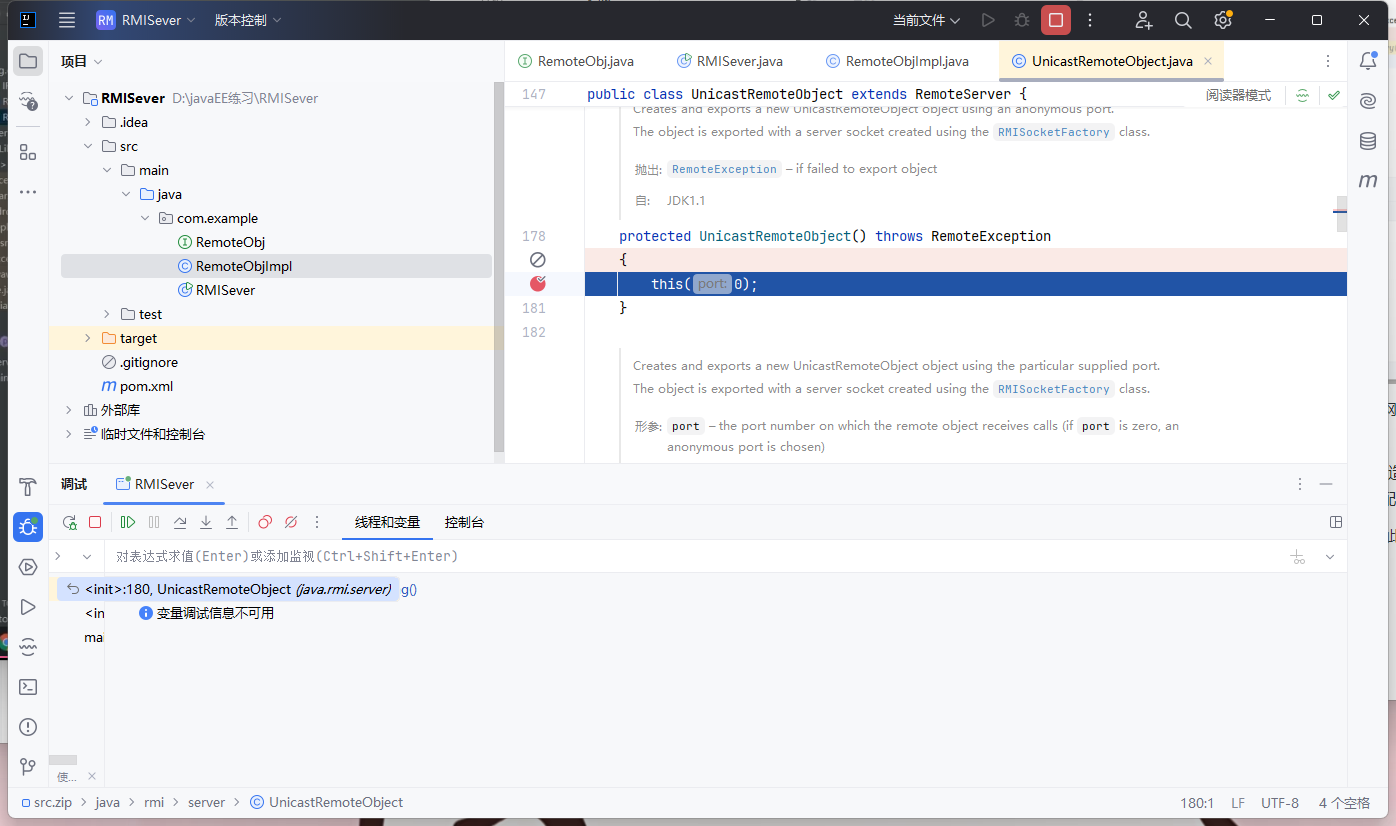1396x826 pixels.
Task: Click the Resume Program debug icon
Action: coord(128,522)
